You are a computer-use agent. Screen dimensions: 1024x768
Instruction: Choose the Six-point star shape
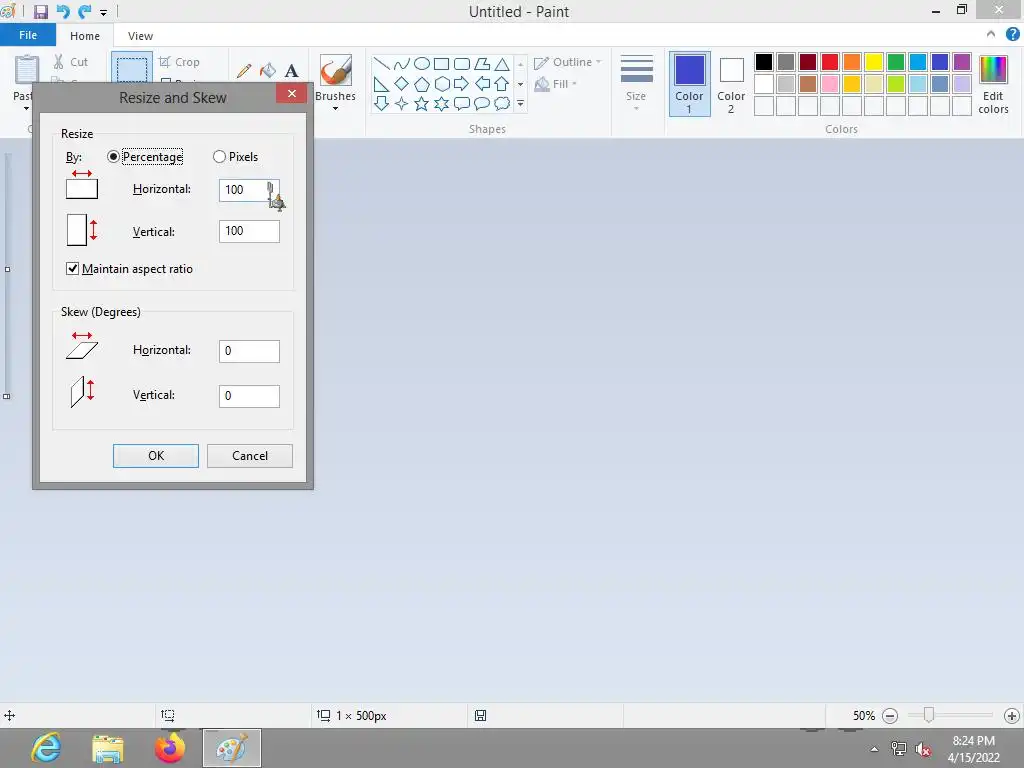pos(442,103)
